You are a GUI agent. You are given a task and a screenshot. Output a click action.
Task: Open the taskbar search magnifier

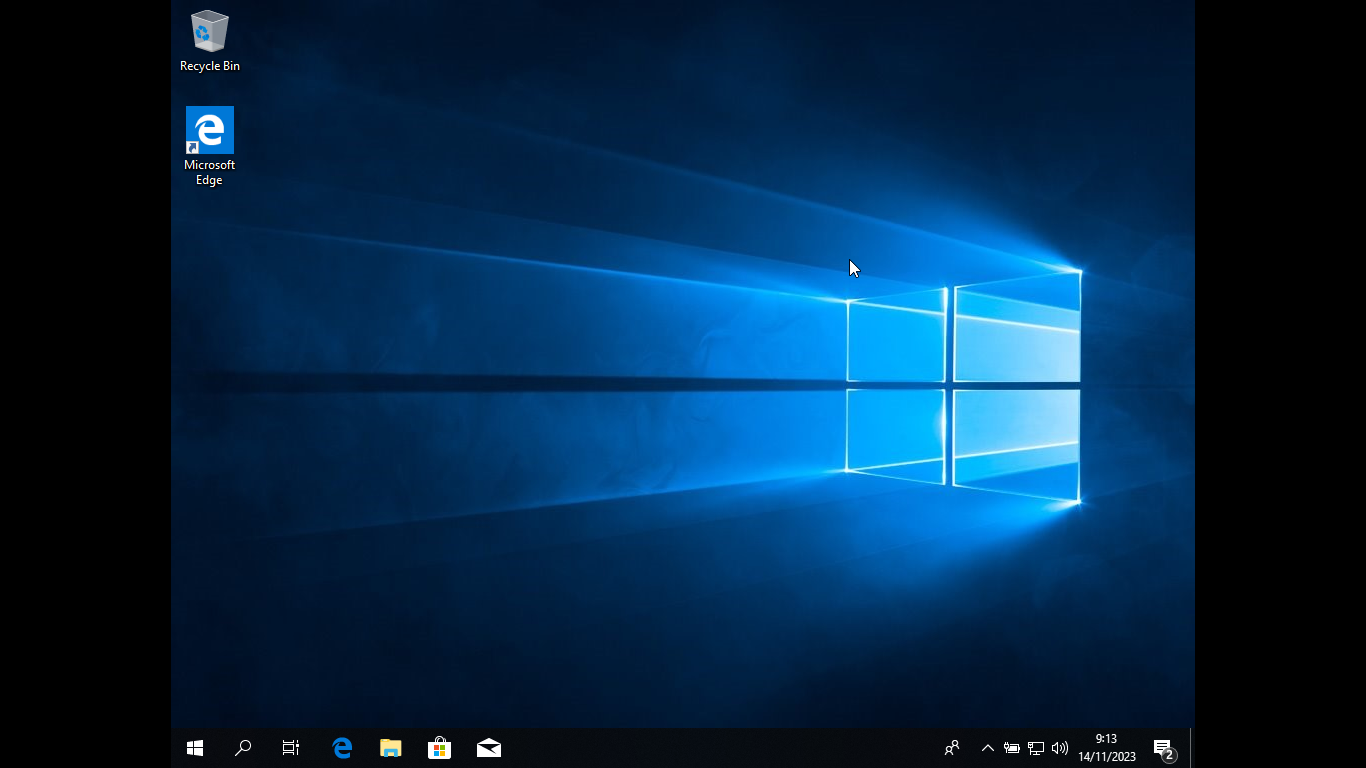(x=242, y=748)
